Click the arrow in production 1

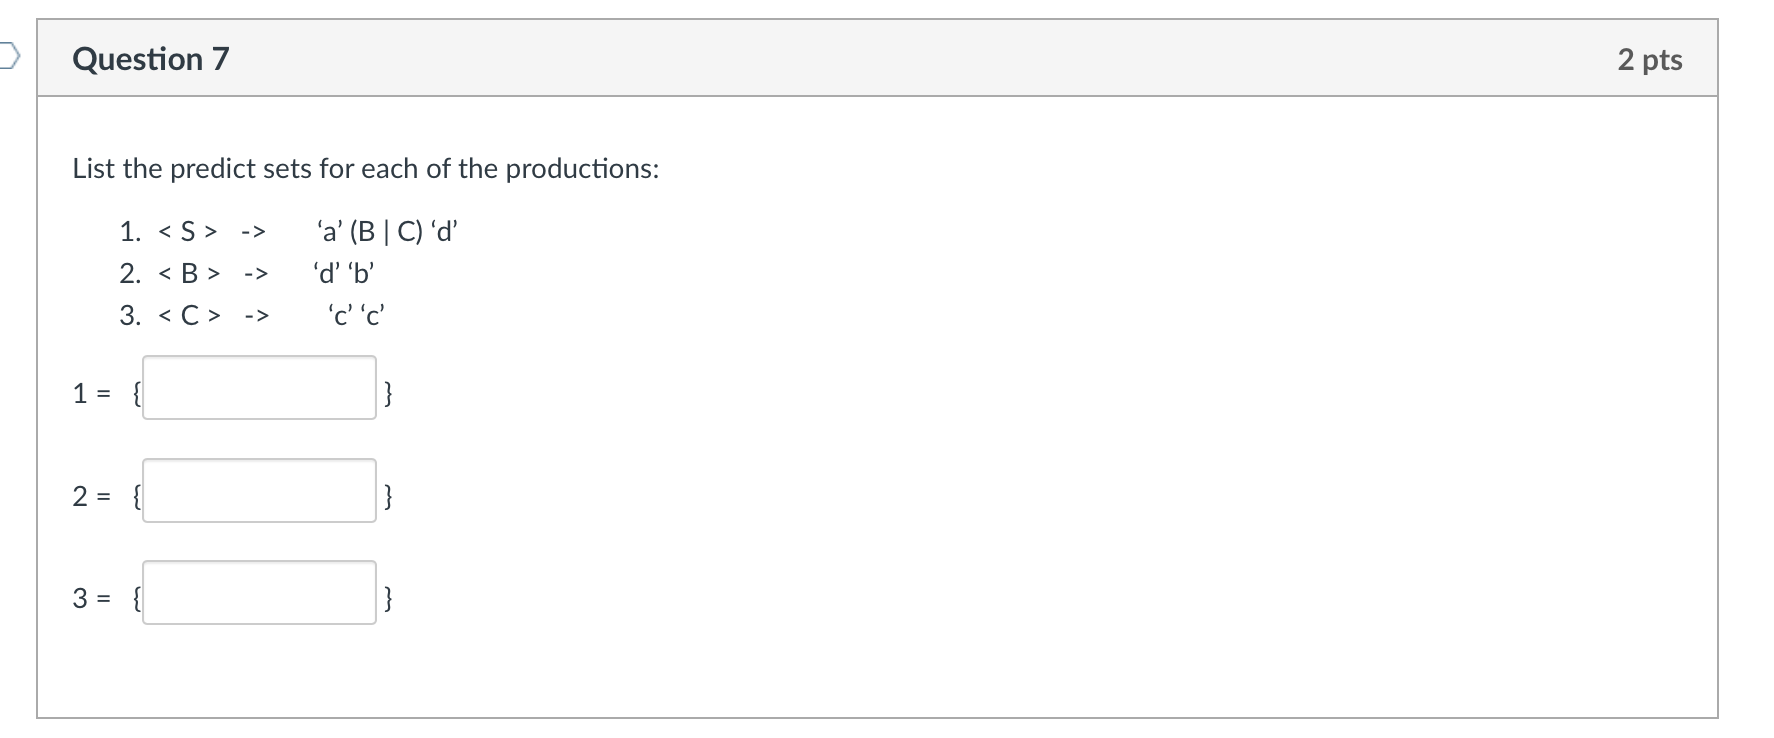click(x=253, y=233)
